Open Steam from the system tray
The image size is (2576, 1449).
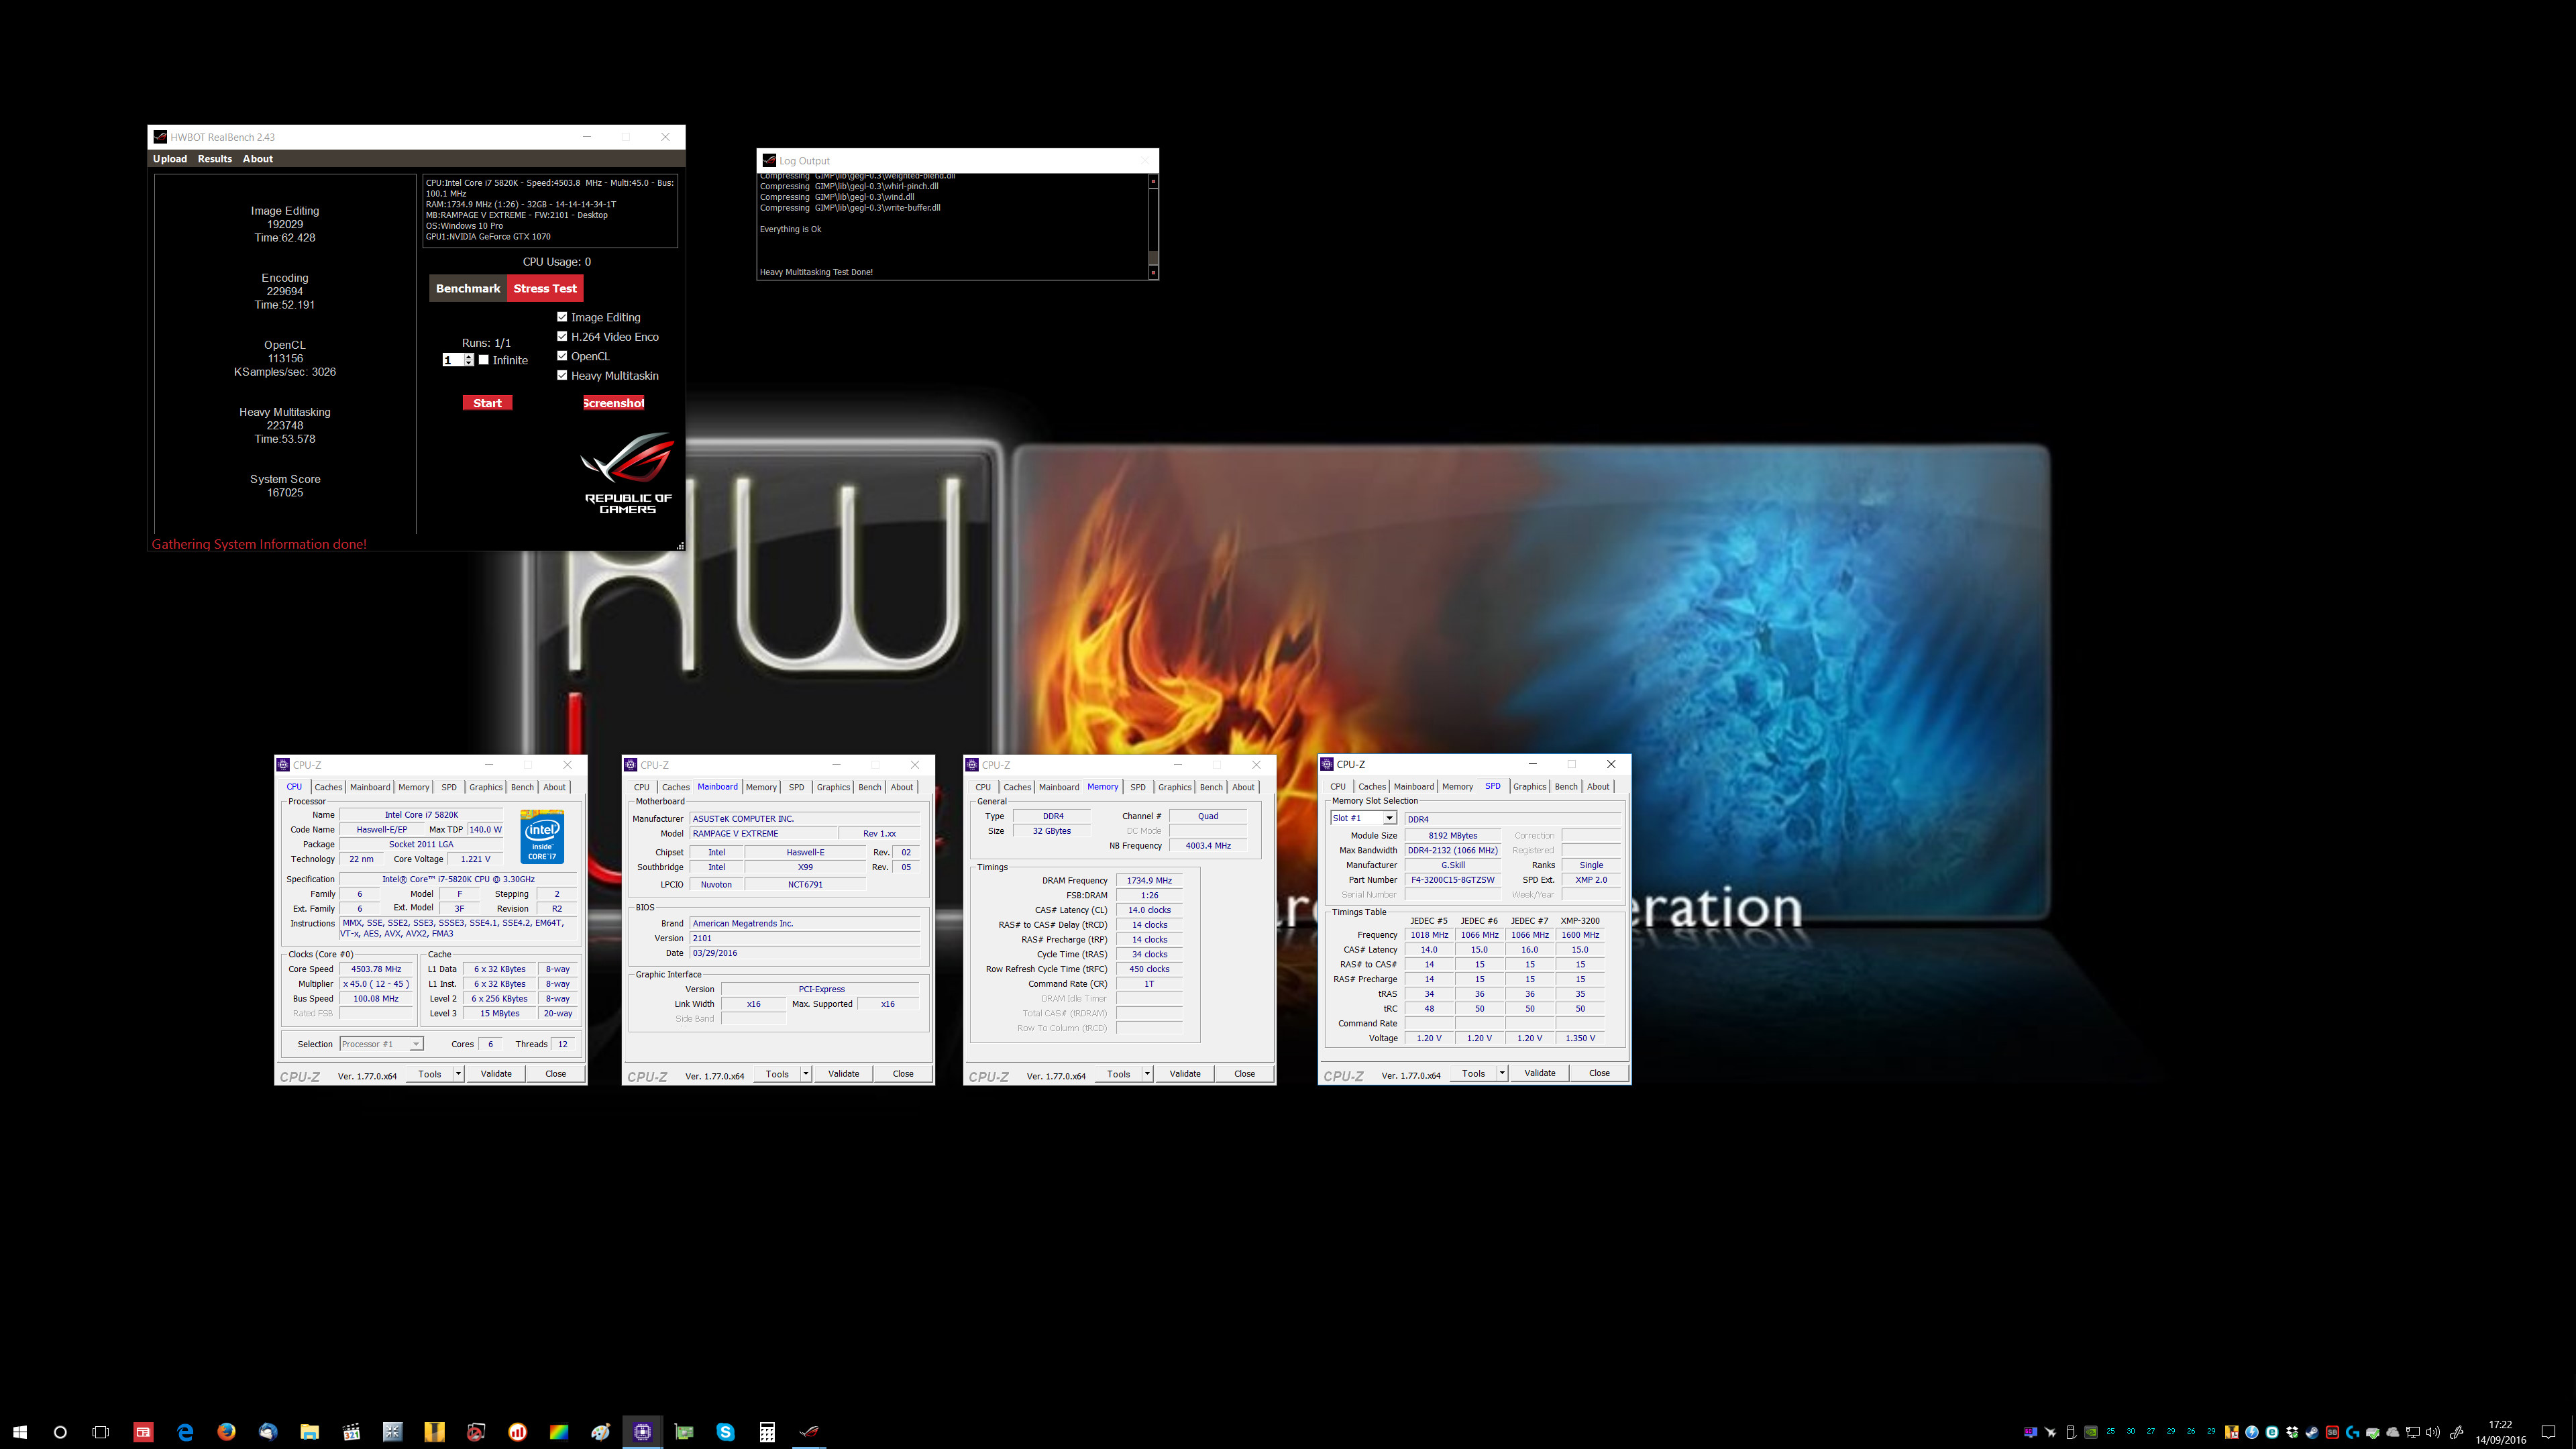pyautogui.click(x=2312, y=1432)
